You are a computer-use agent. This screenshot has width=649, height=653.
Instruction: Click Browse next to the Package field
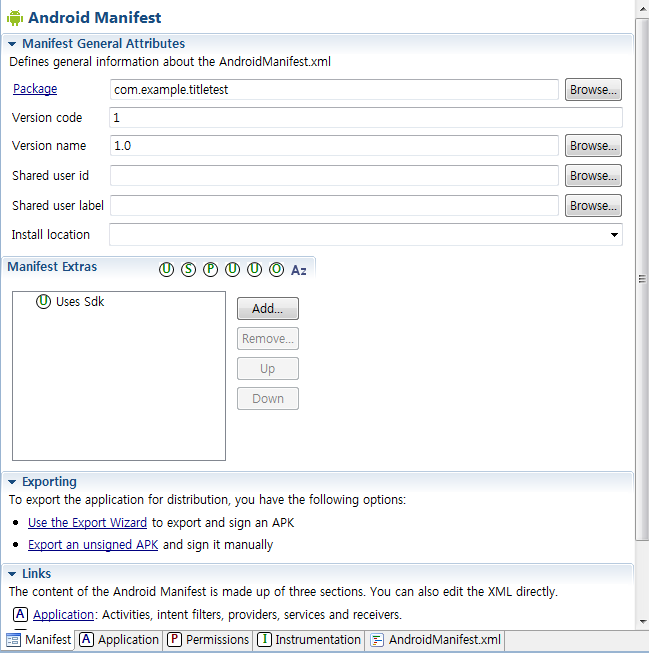click(593, 90)
